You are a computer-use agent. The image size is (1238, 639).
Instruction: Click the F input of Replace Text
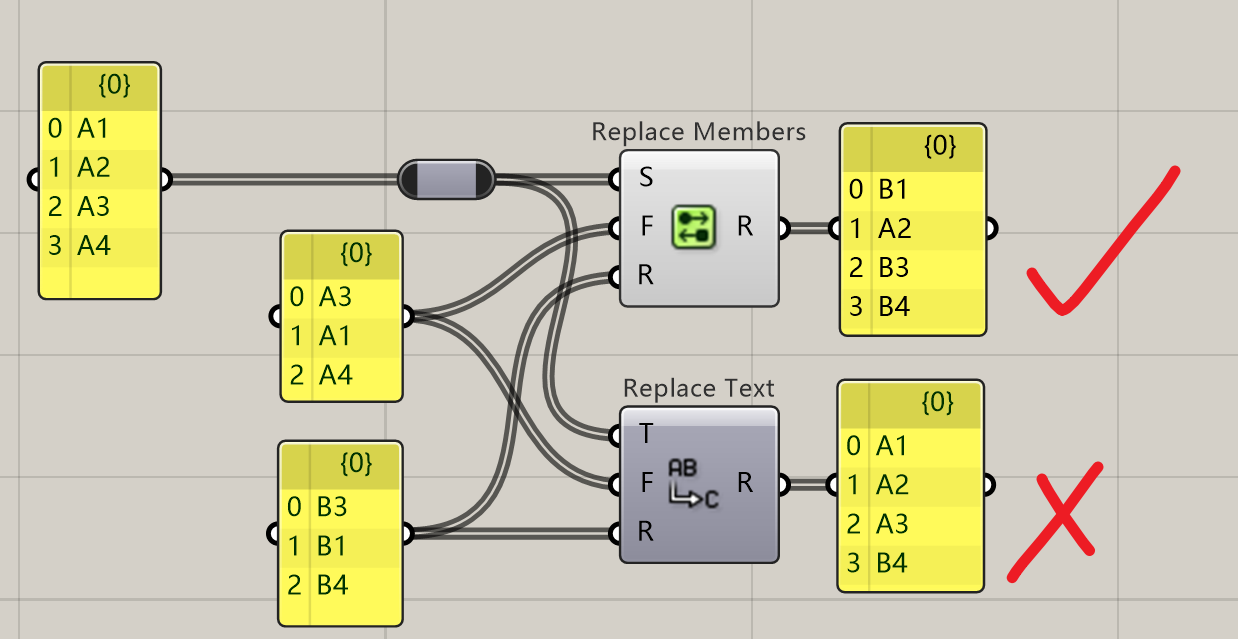point(646,483)
